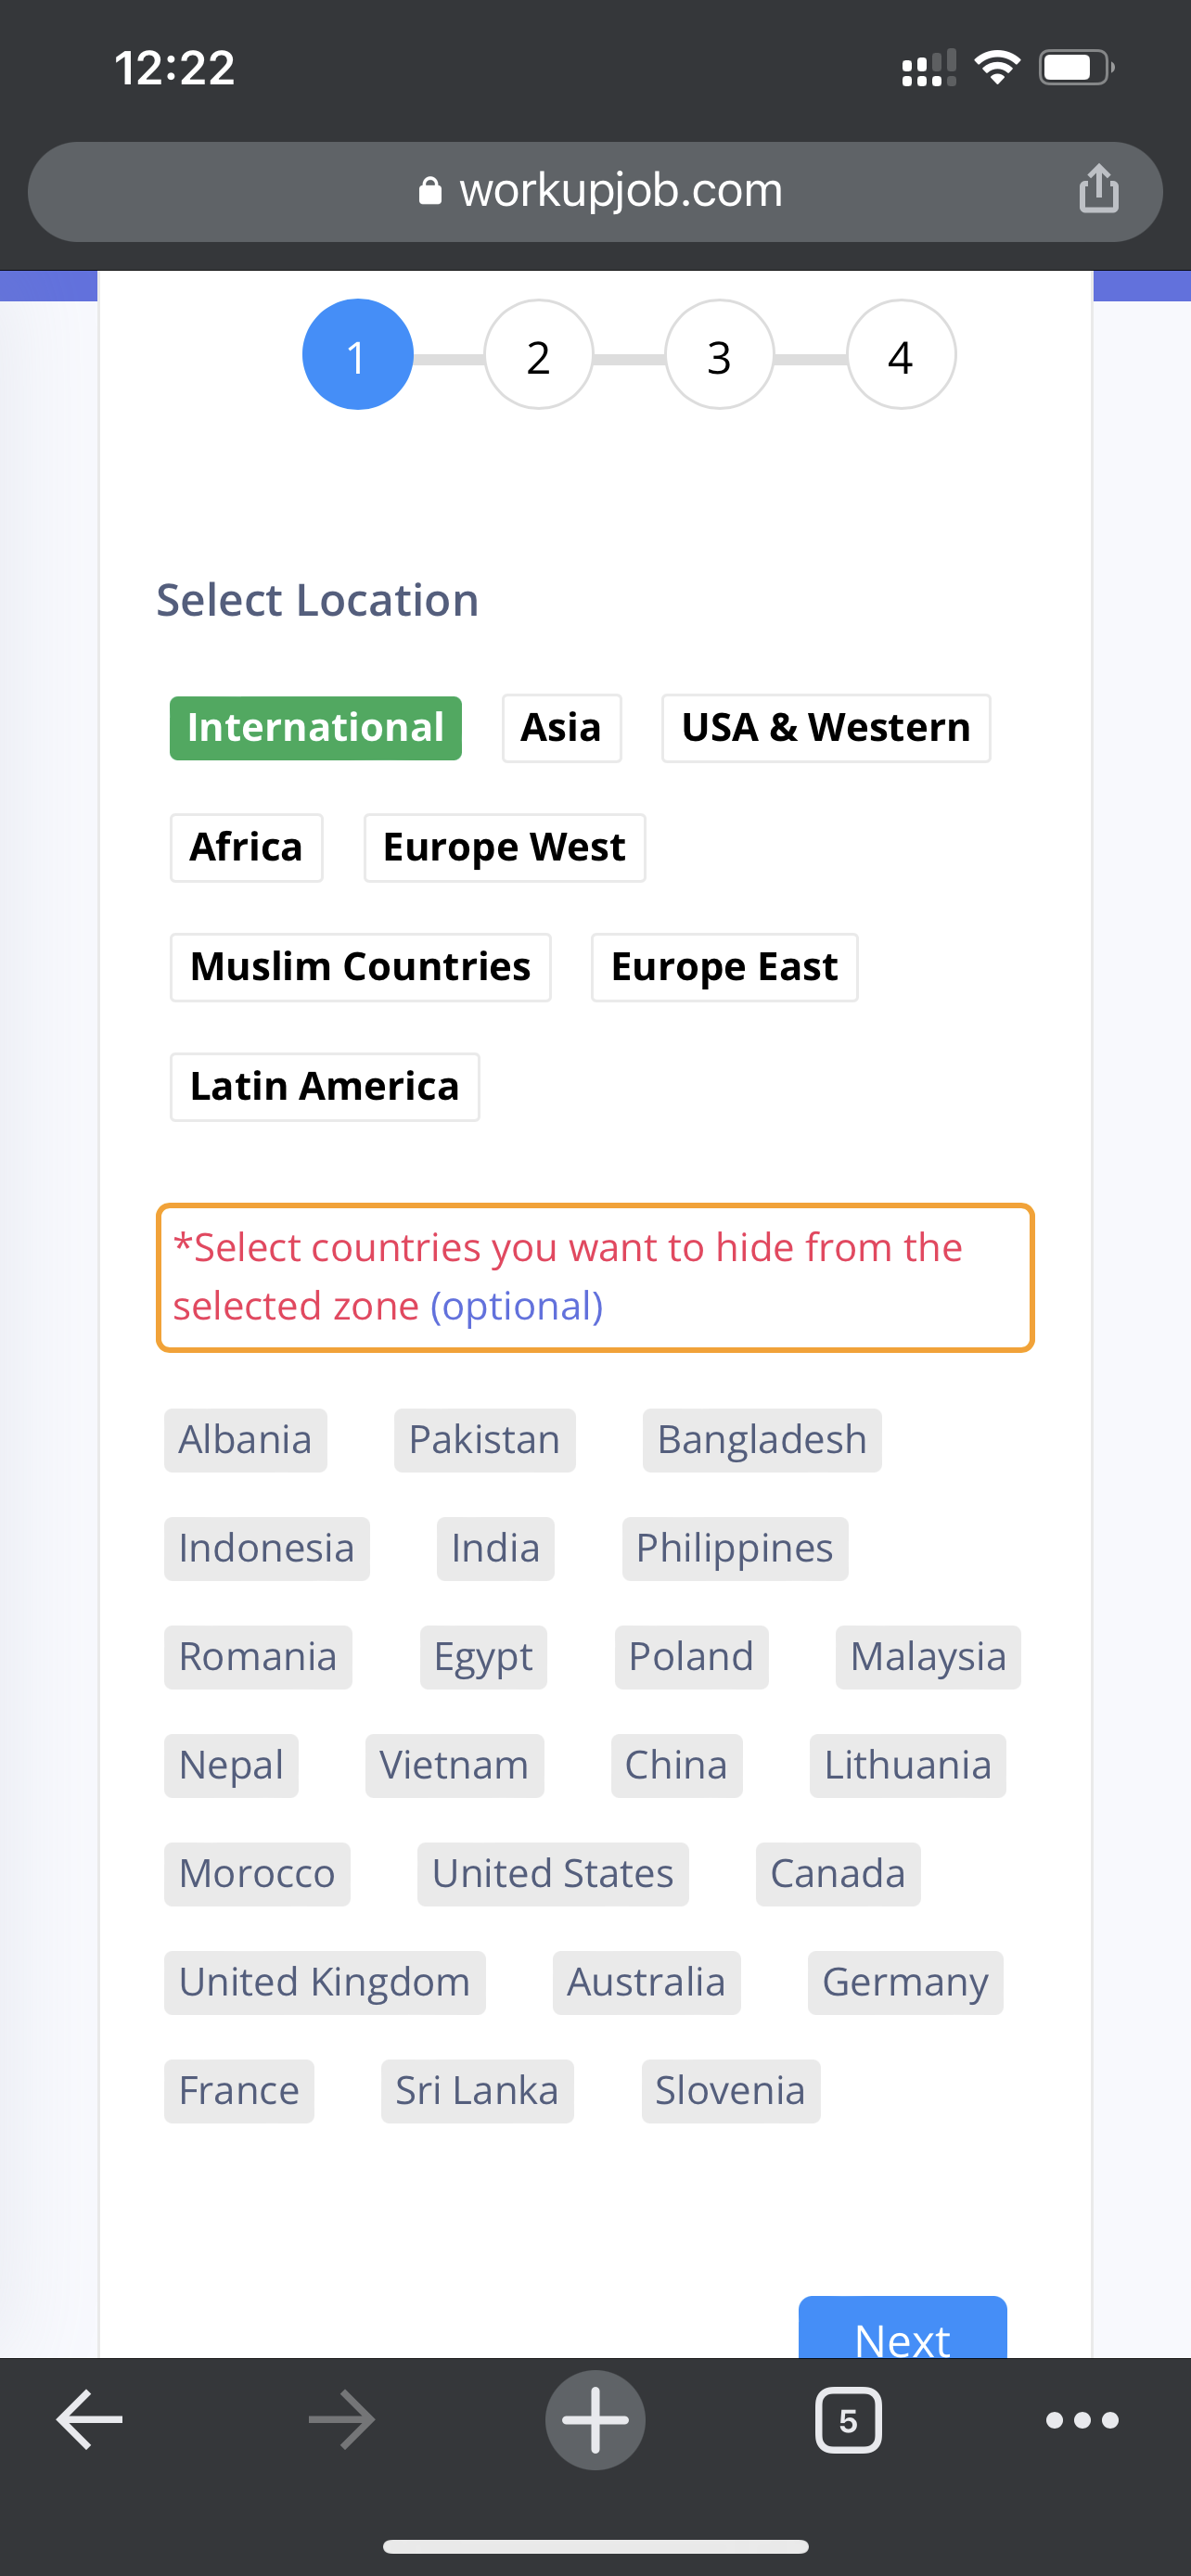Tap the browser forward arrow
The height and width of the screenshot is (2576, 1191).
pyautogui.click(x=342, y=2420)
